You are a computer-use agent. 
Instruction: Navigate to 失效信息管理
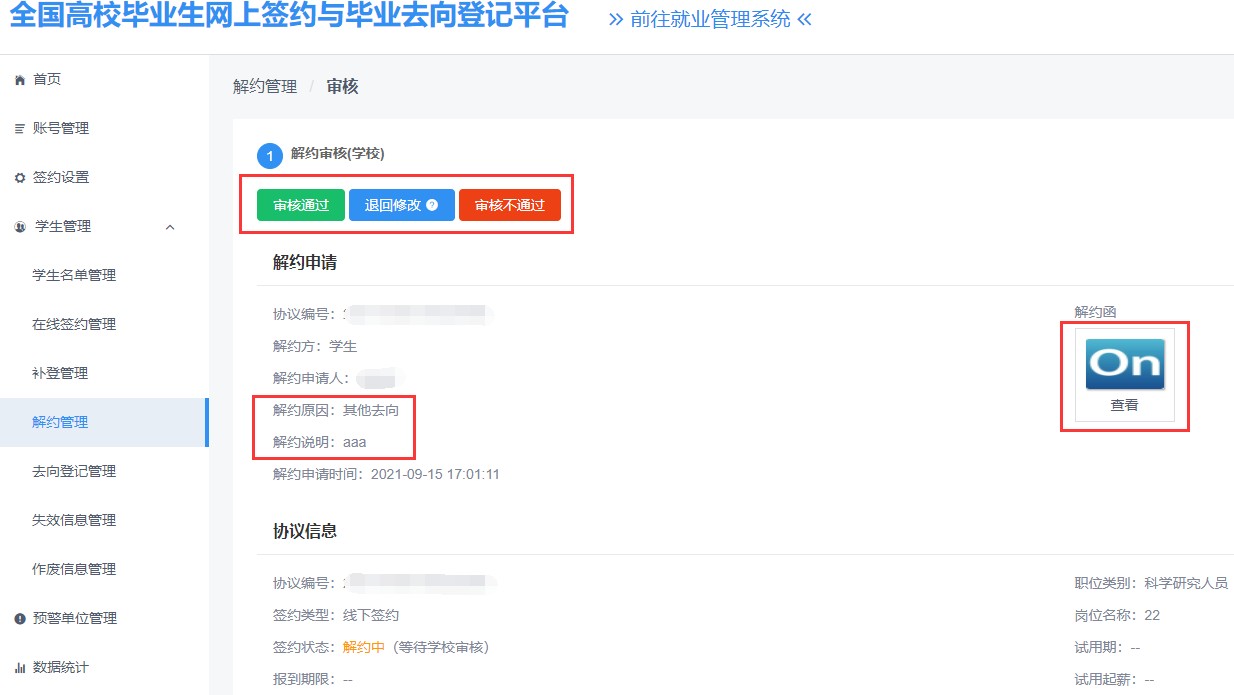tap(74, 521)
